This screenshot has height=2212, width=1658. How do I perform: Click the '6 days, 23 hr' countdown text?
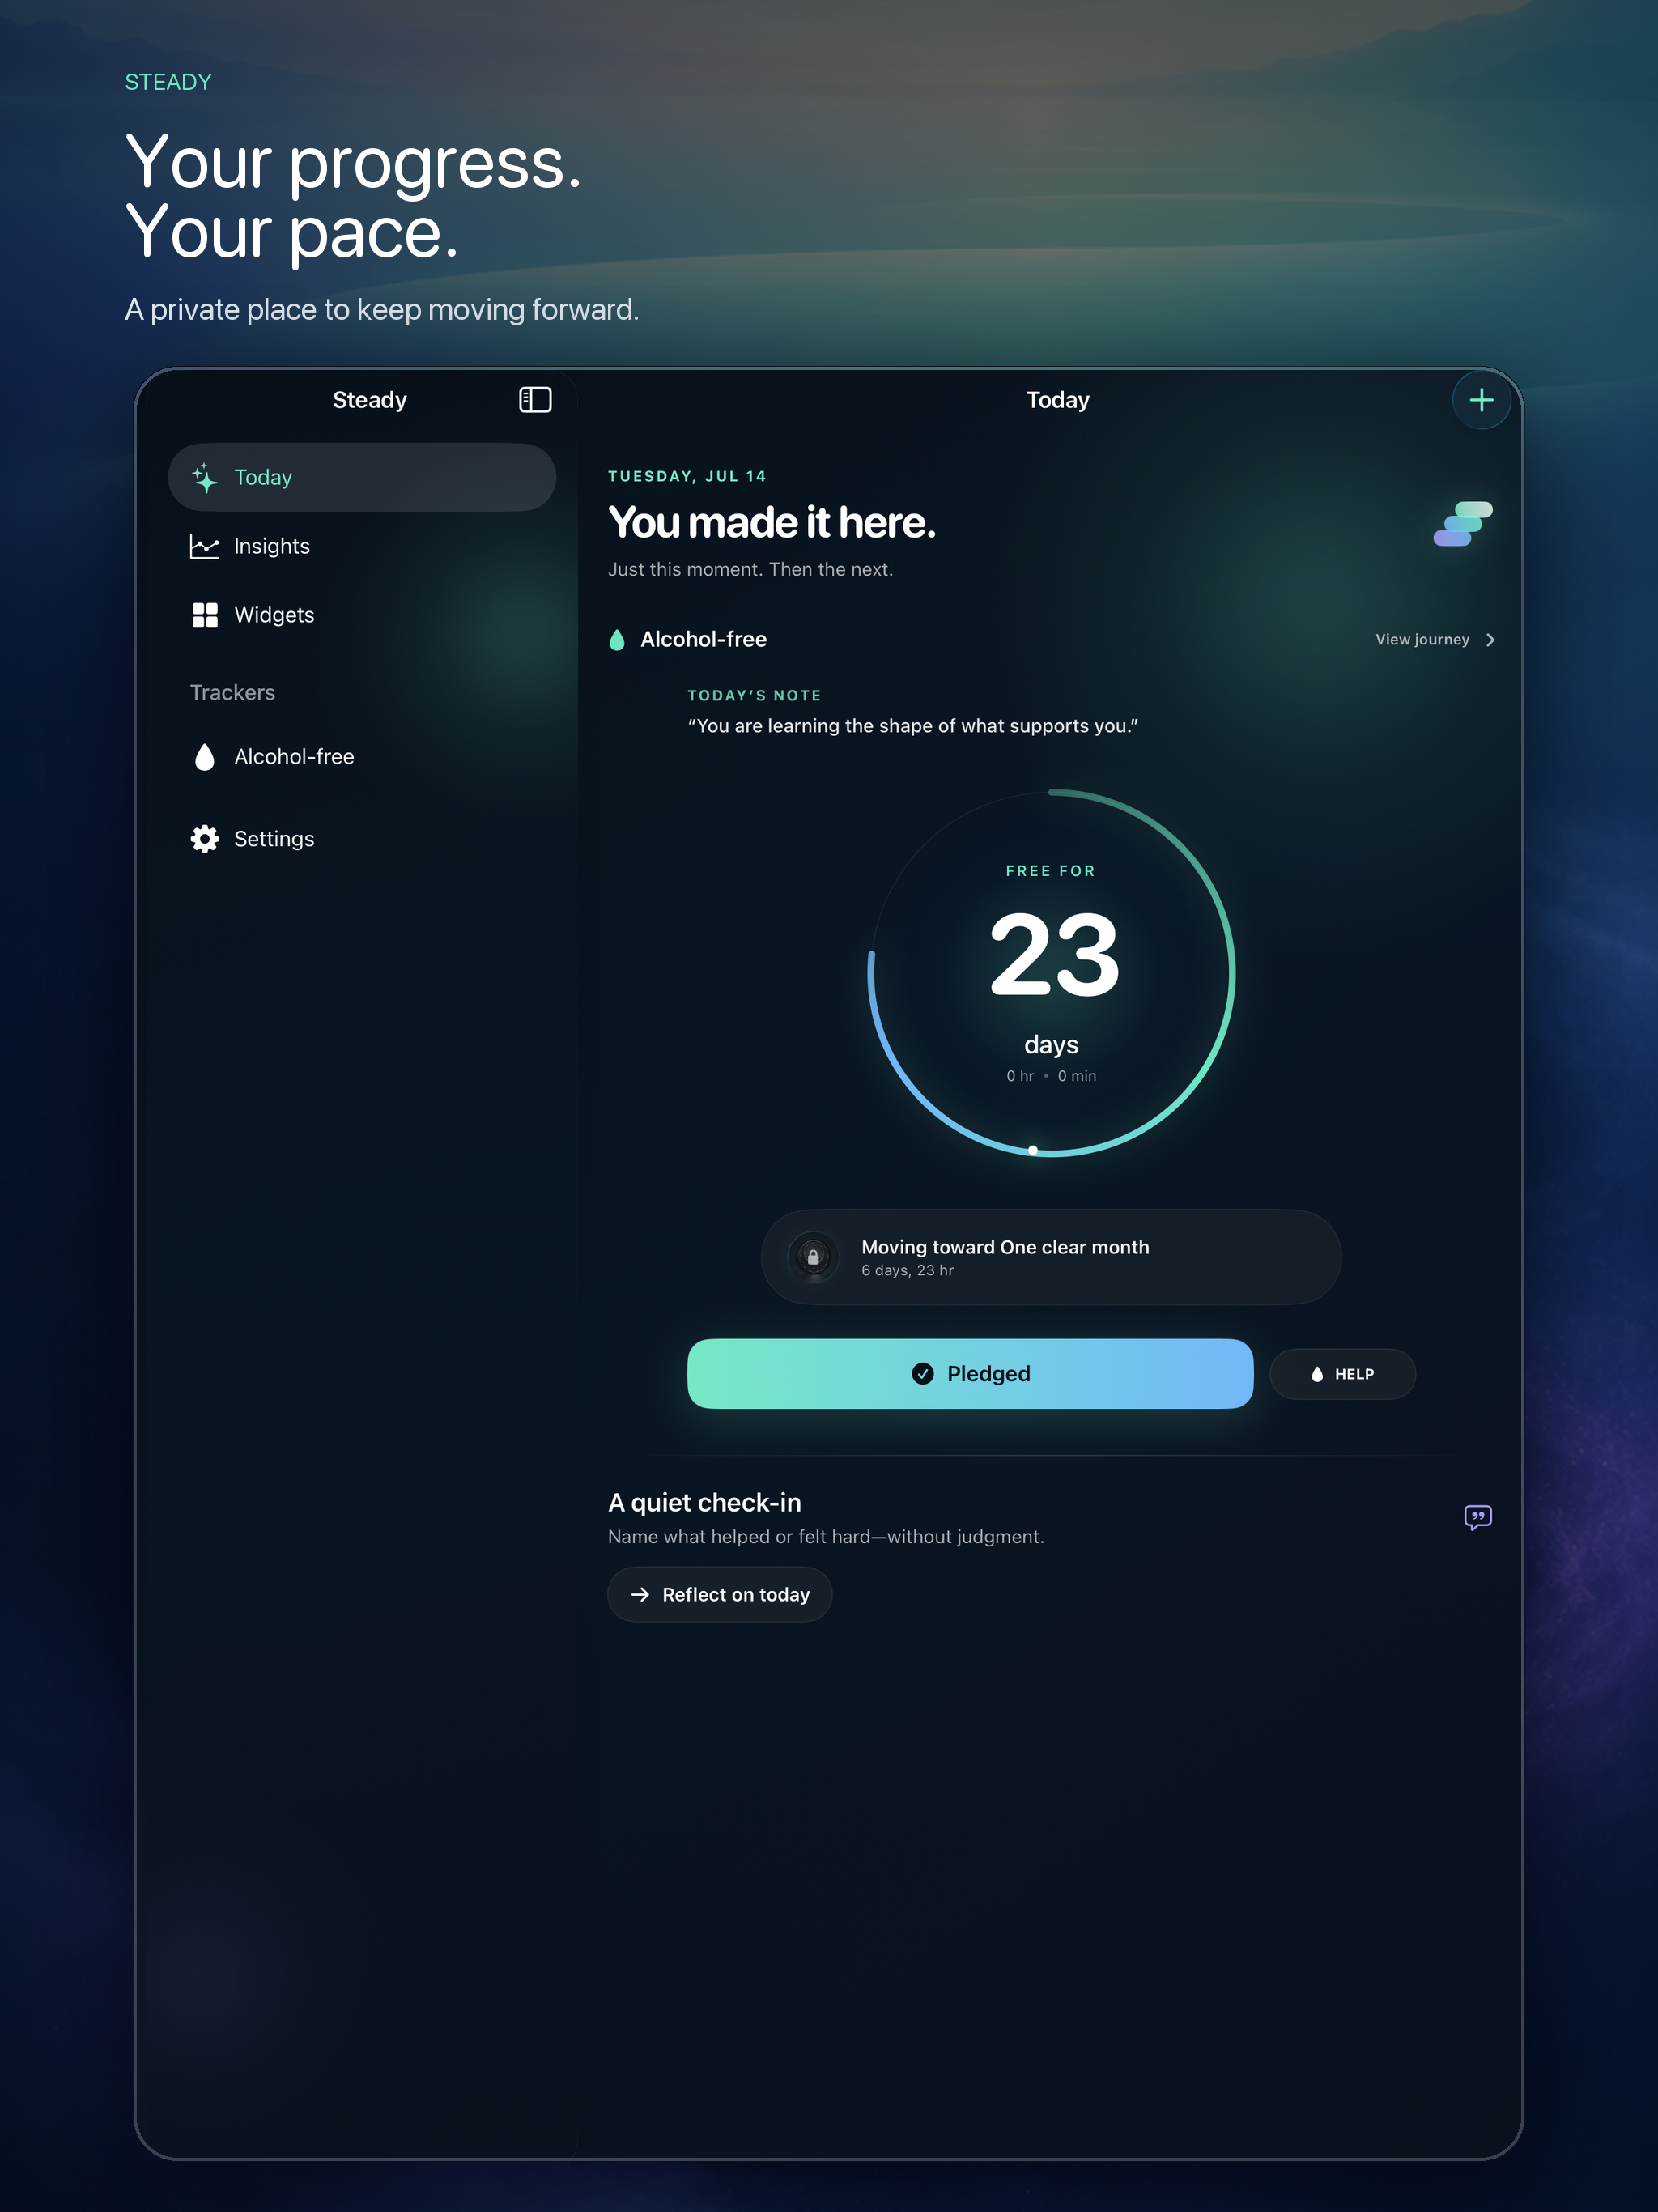[907, 1271]
